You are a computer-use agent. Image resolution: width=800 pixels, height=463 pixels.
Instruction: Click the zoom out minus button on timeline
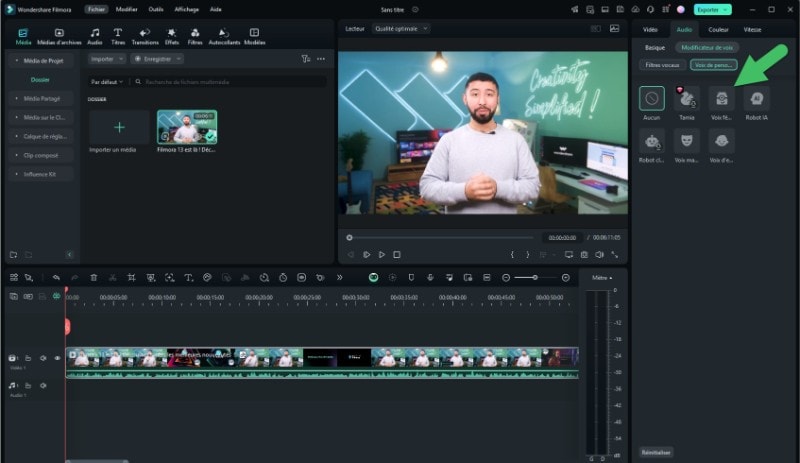[506, 278]
